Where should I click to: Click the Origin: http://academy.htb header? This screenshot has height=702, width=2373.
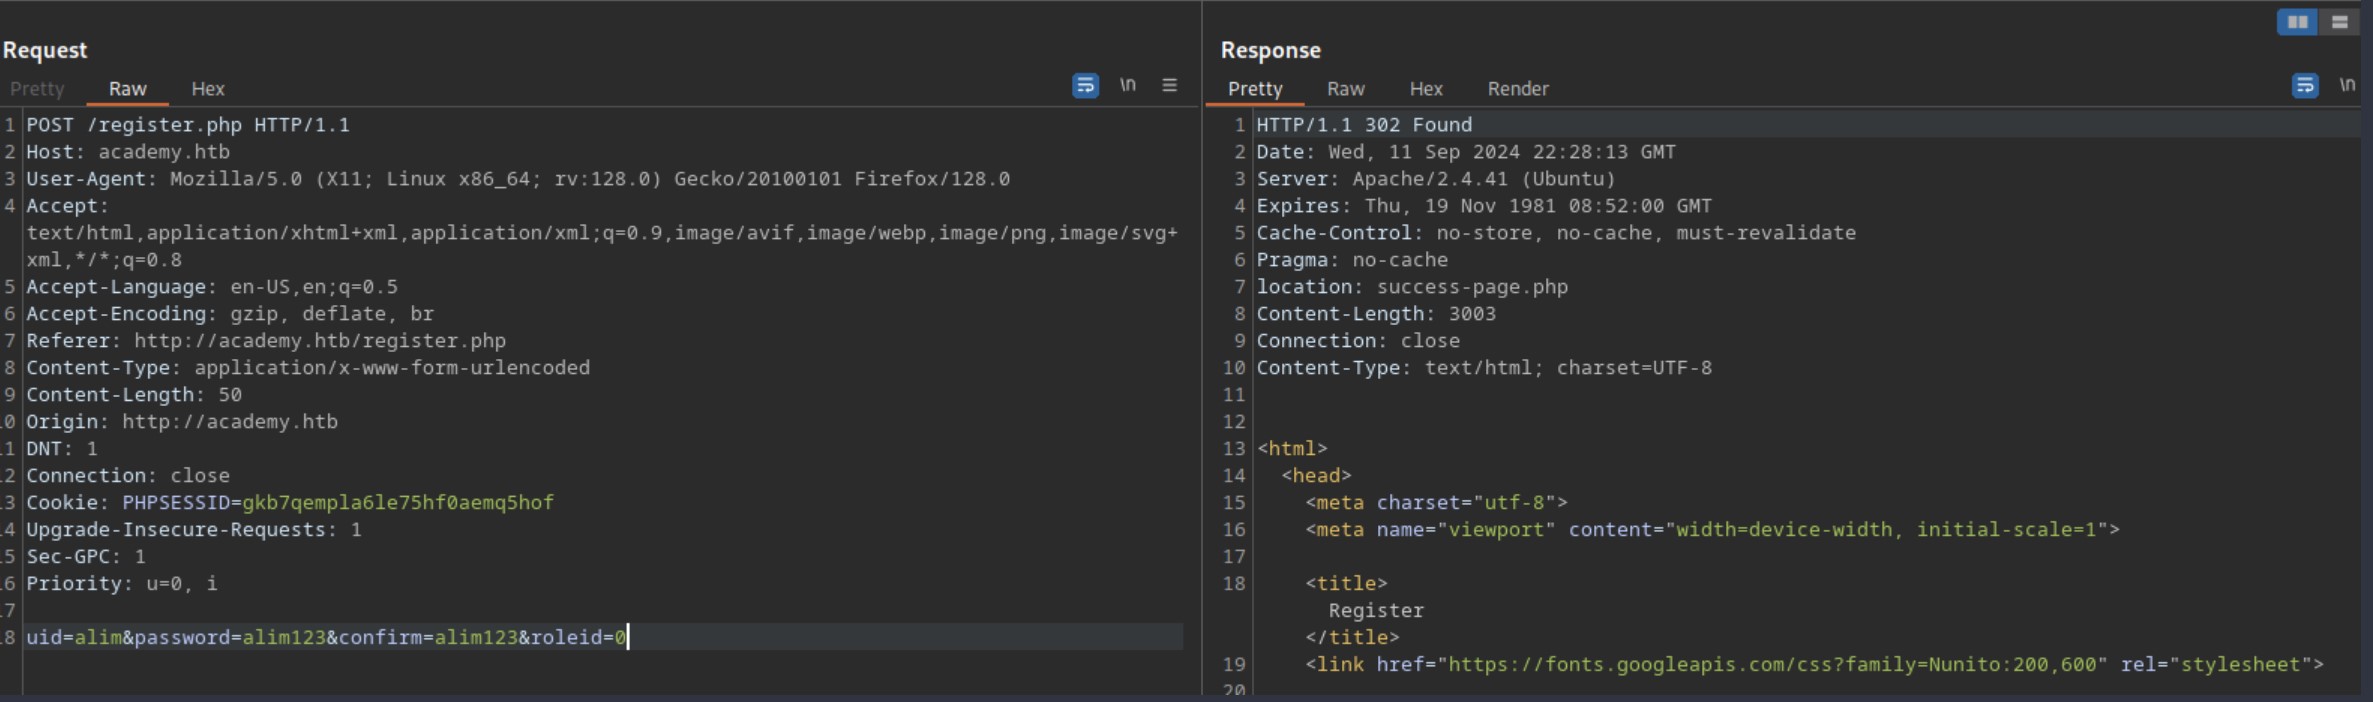click(x=182, y=422)
